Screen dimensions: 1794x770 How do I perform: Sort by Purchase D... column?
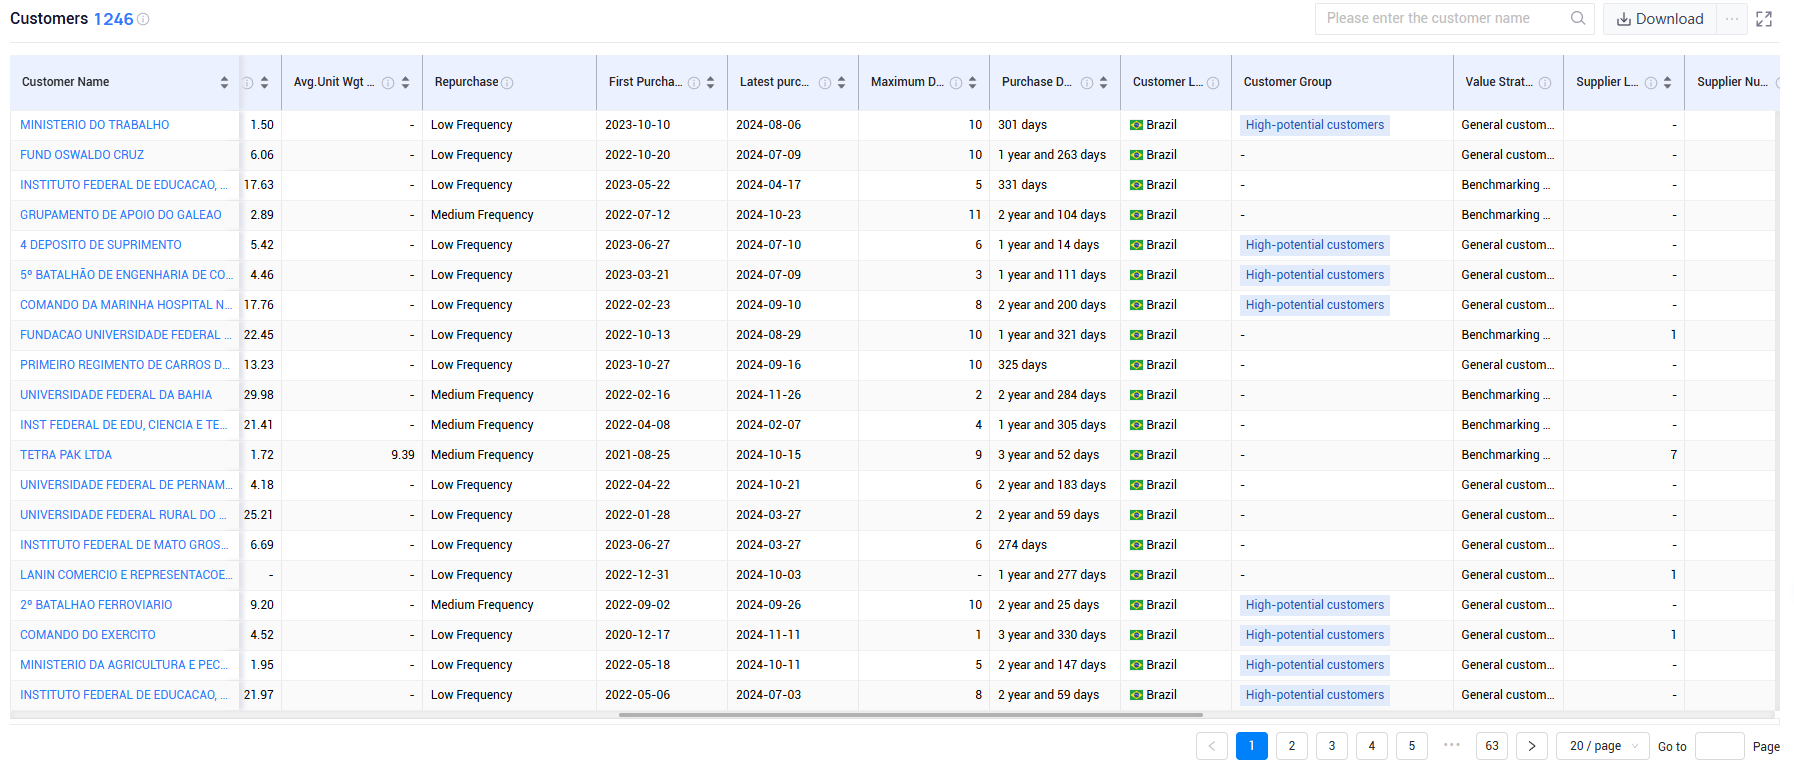(1103, 82)
